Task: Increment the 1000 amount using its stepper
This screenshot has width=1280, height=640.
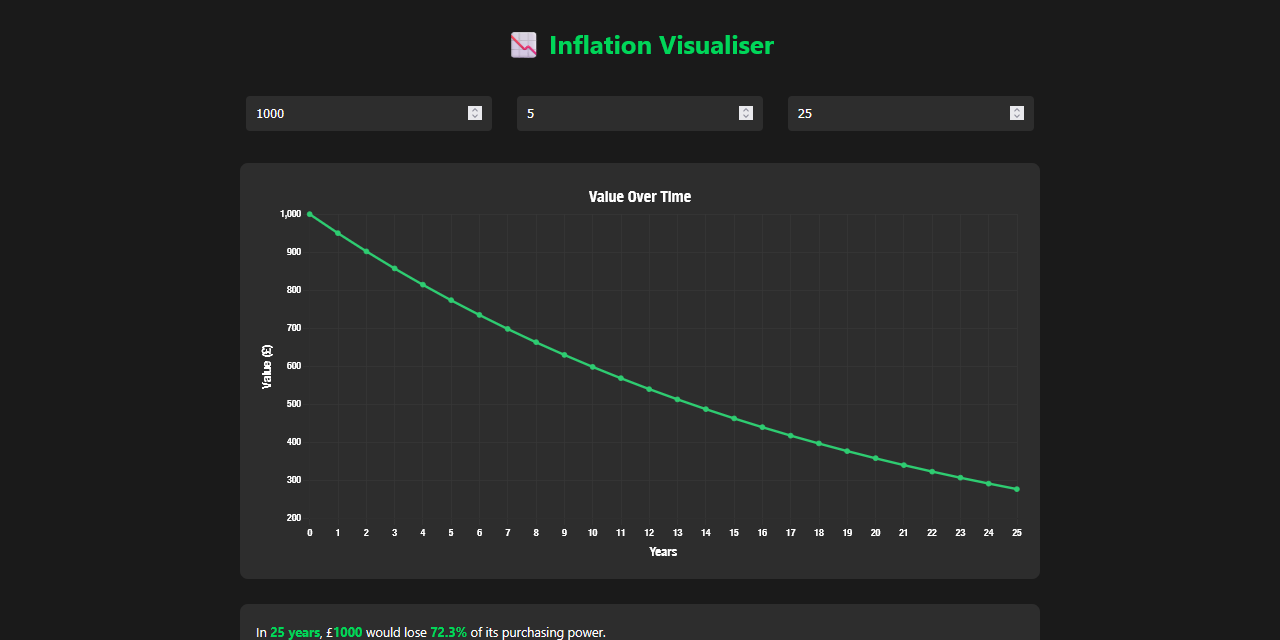Action: click(x=475, y=109)
